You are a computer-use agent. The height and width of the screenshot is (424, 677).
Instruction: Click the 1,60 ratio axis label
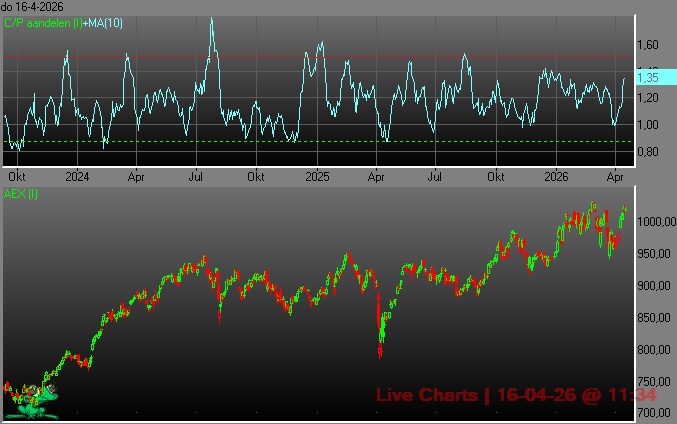click(648, 45)
